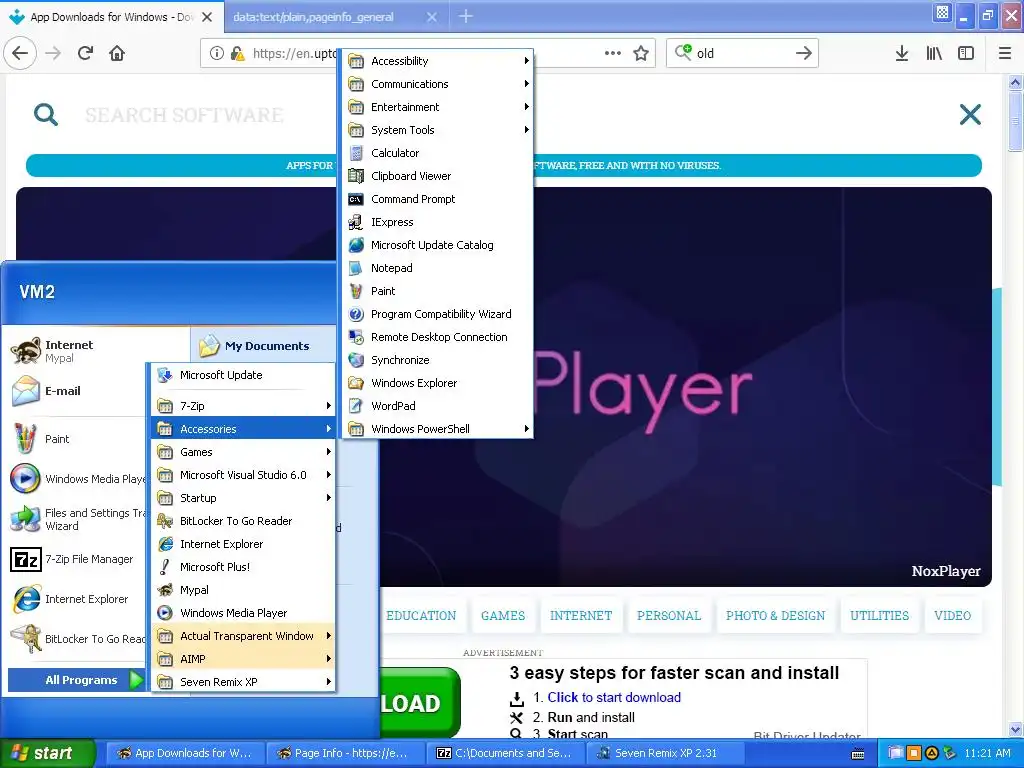Toggle browser sidebar
The image size is (1024, 768).
click(966, 54)
